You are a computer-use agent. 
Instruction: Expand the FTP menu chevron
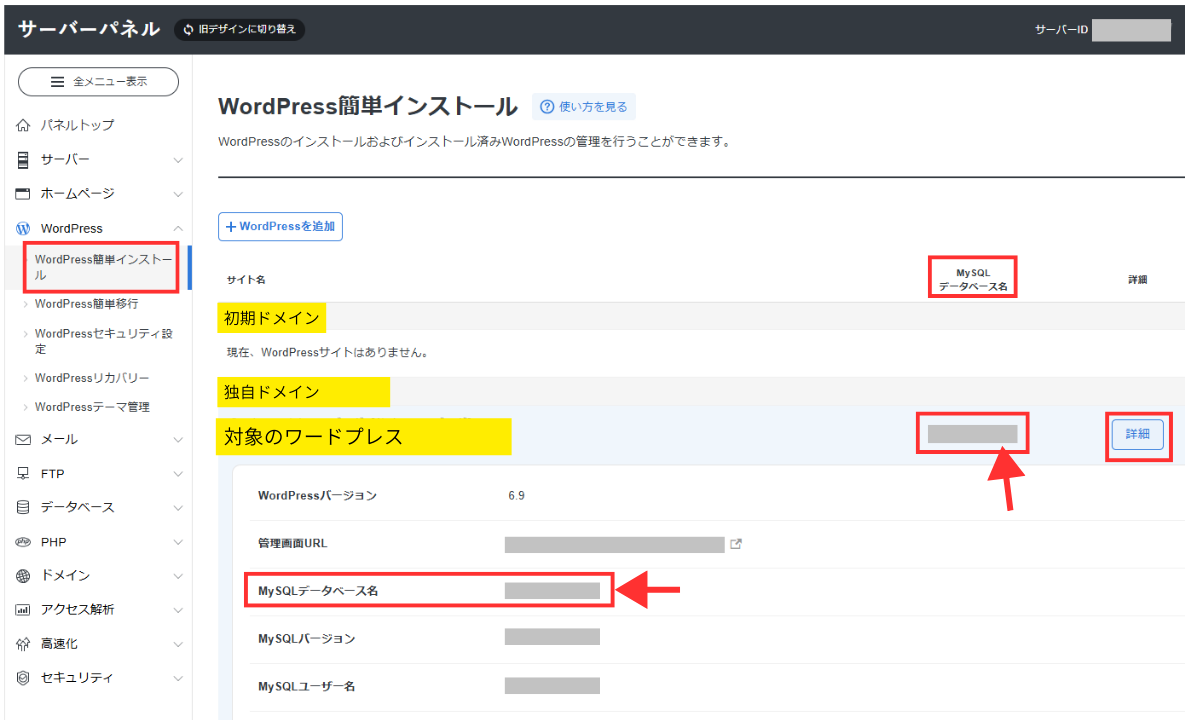[178, 473]
